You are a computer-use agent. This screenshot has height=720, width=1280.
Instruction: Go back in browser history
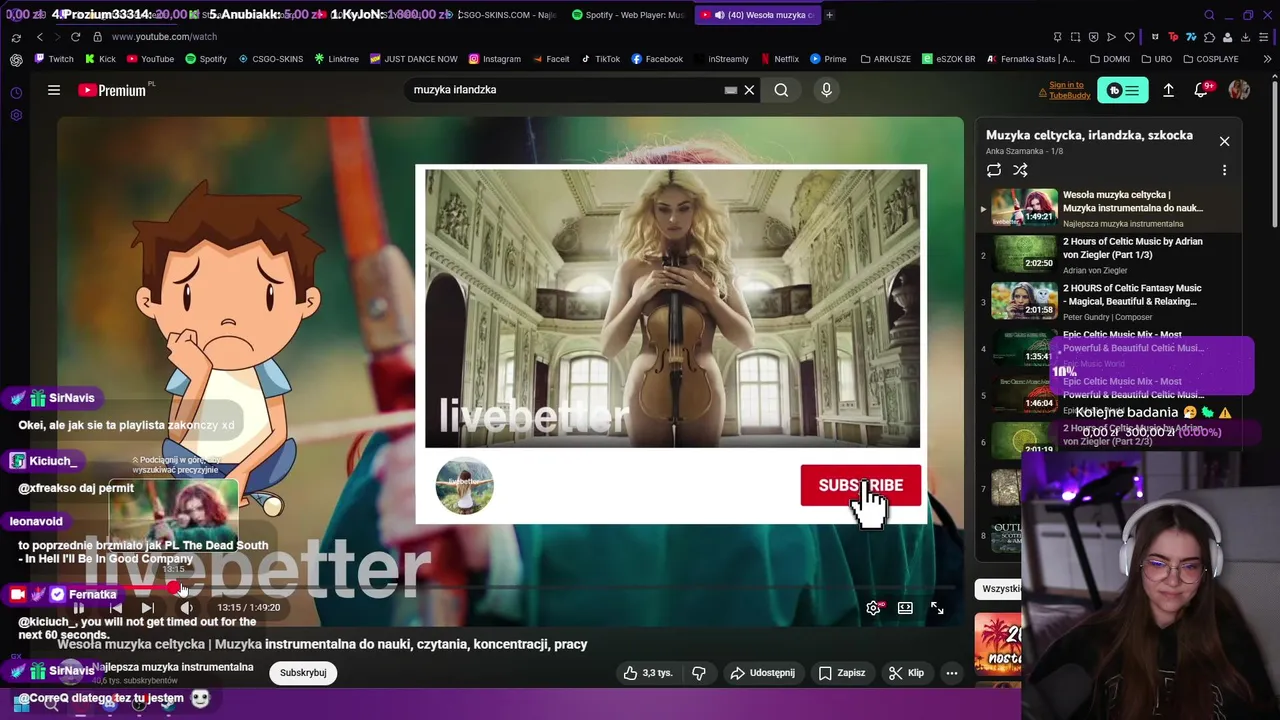tap(40, 37)
